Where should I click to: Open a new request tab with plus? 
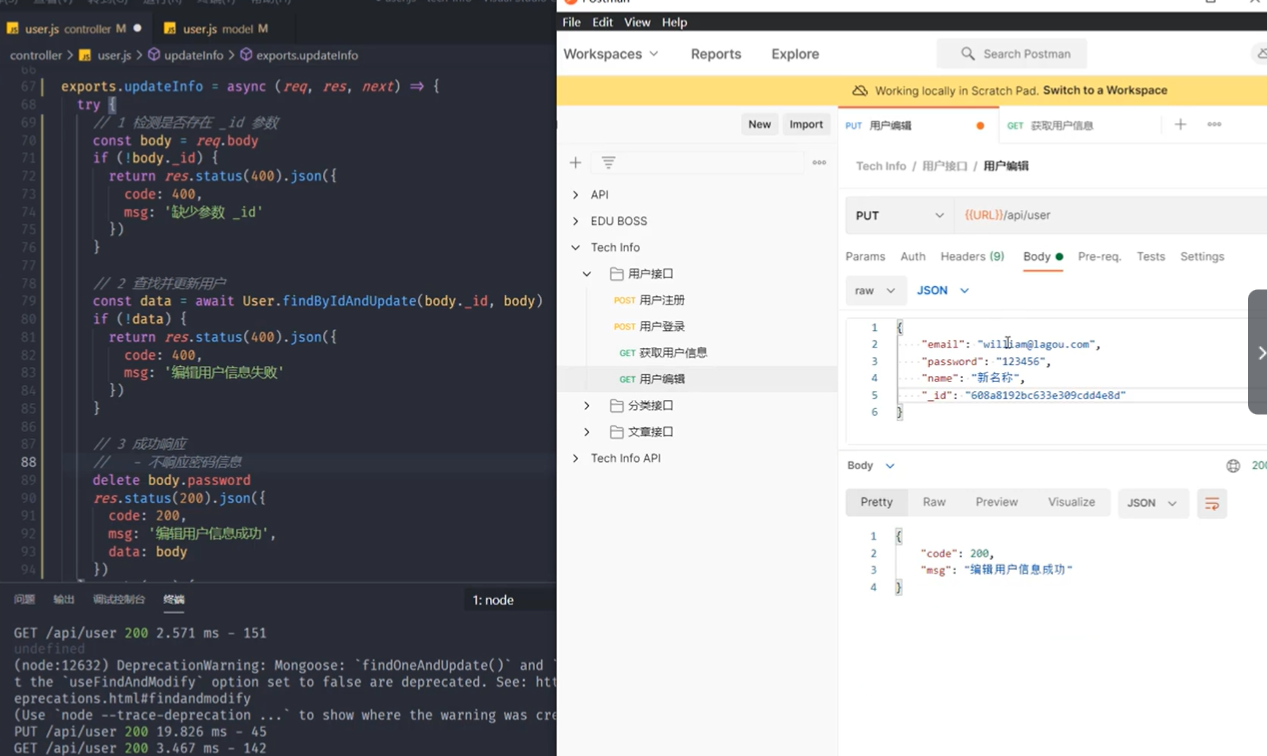(1180, 124)
